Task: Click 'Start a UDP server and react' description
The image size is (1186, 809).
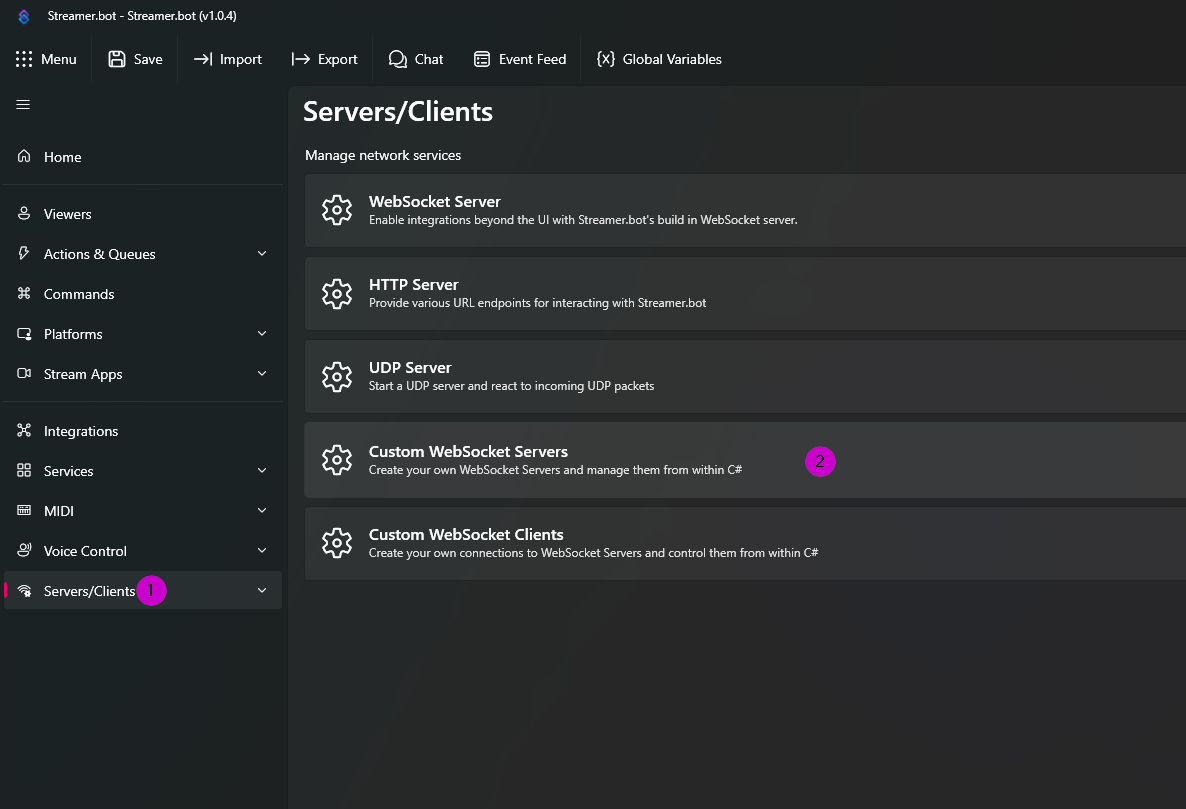Action: click(x=511, y=386)
